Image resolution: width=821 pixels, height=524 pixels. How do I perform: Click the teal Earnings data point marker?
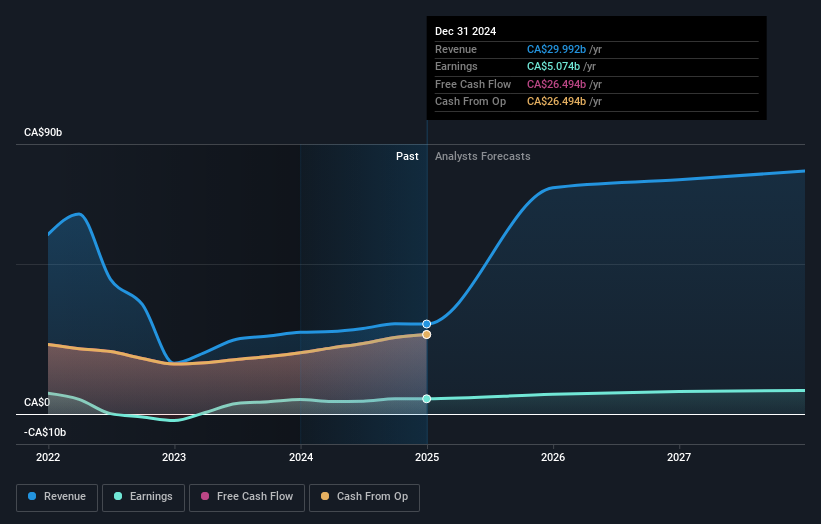coord(427,399)
